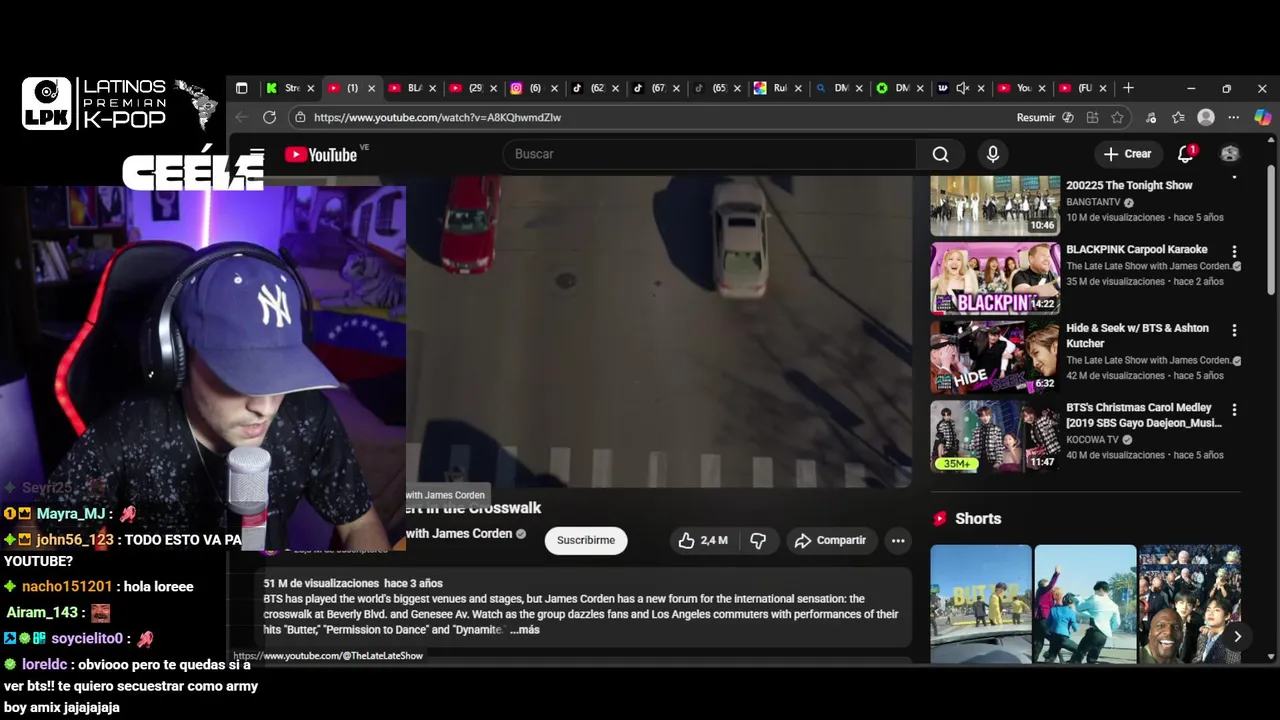Viewport: 1280px width, 720px height.
Task: Switch to the TikTok (62 tab
Action: [596, 88]
